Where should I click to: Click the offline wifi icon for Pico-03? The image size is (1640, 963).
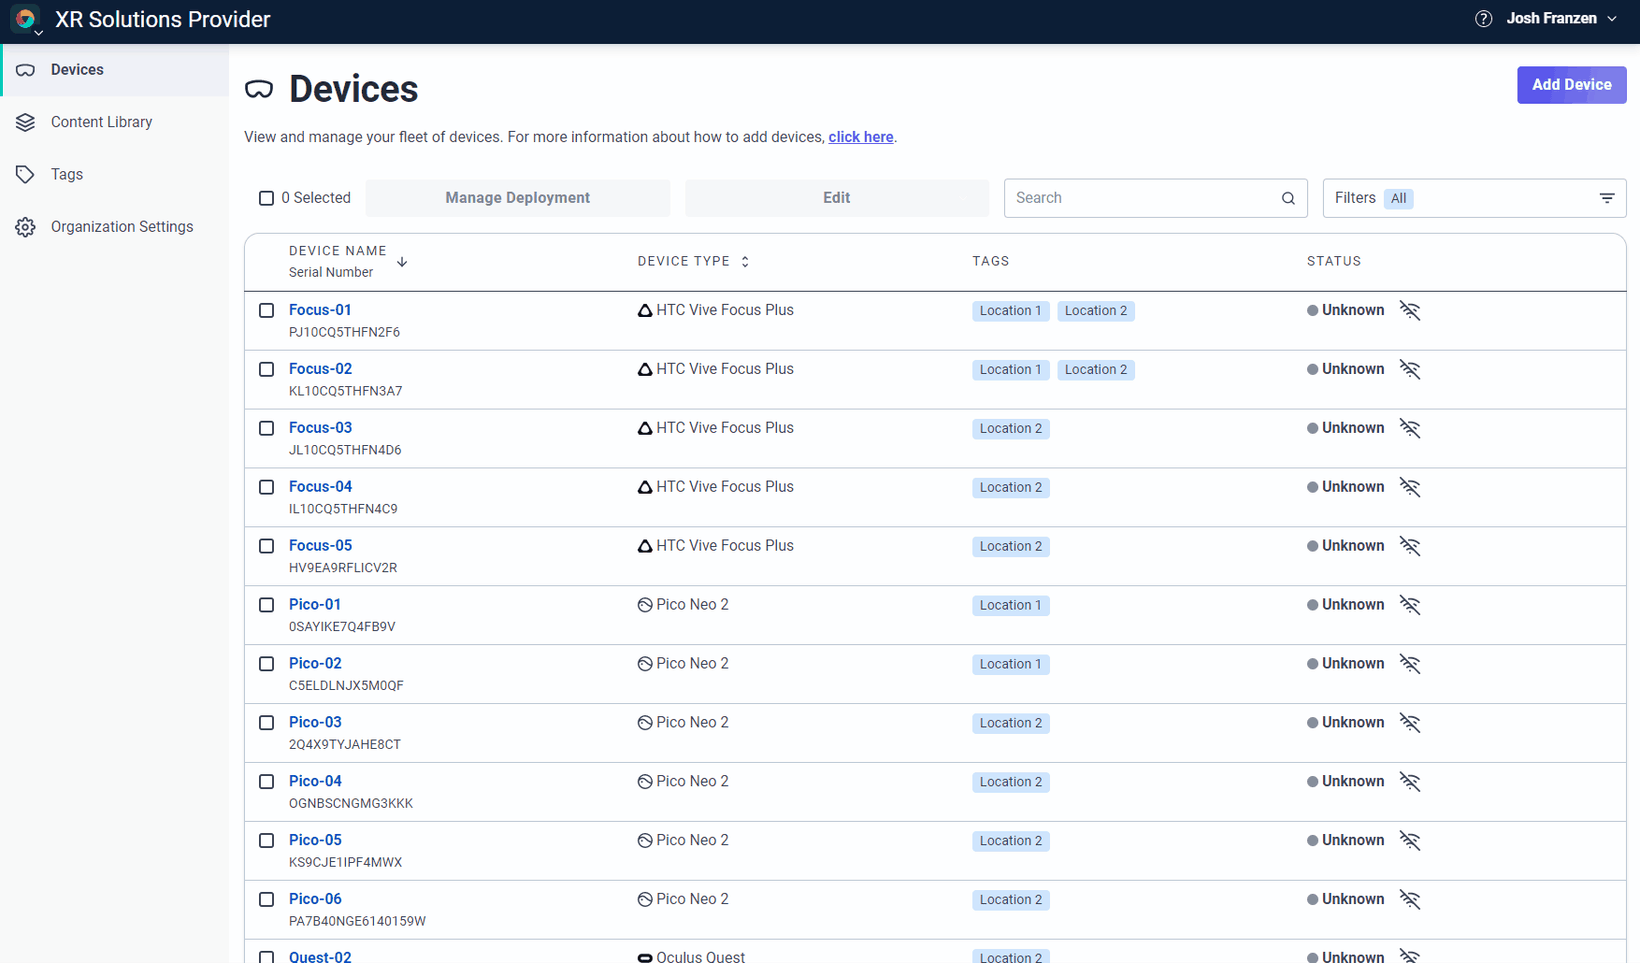pyautogui.click(x=1409, y=723)
